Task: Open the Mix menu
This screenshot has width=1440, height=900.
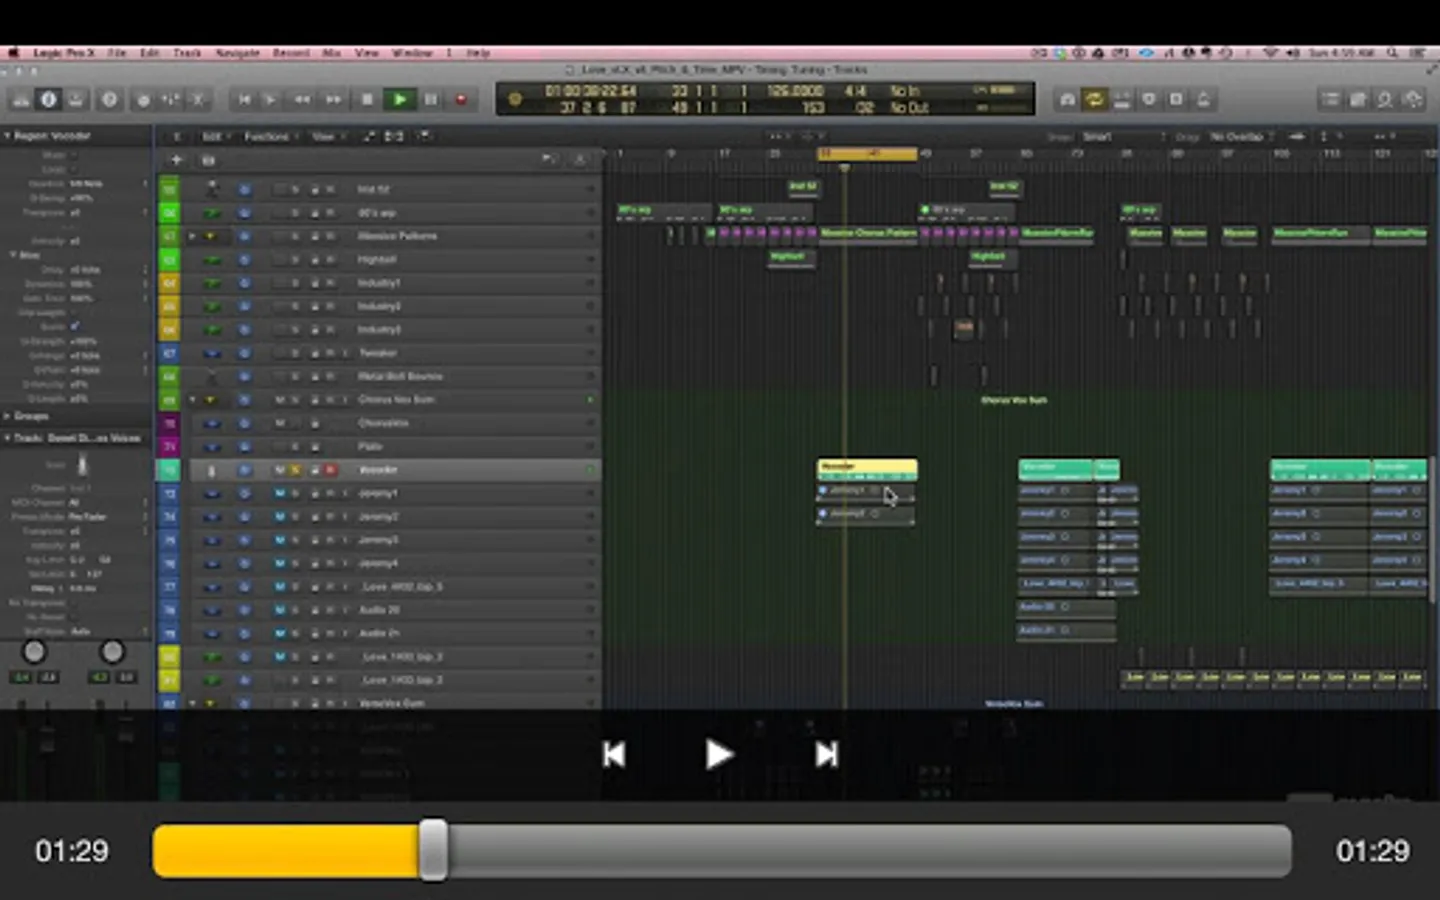Action: pos(332,53)
